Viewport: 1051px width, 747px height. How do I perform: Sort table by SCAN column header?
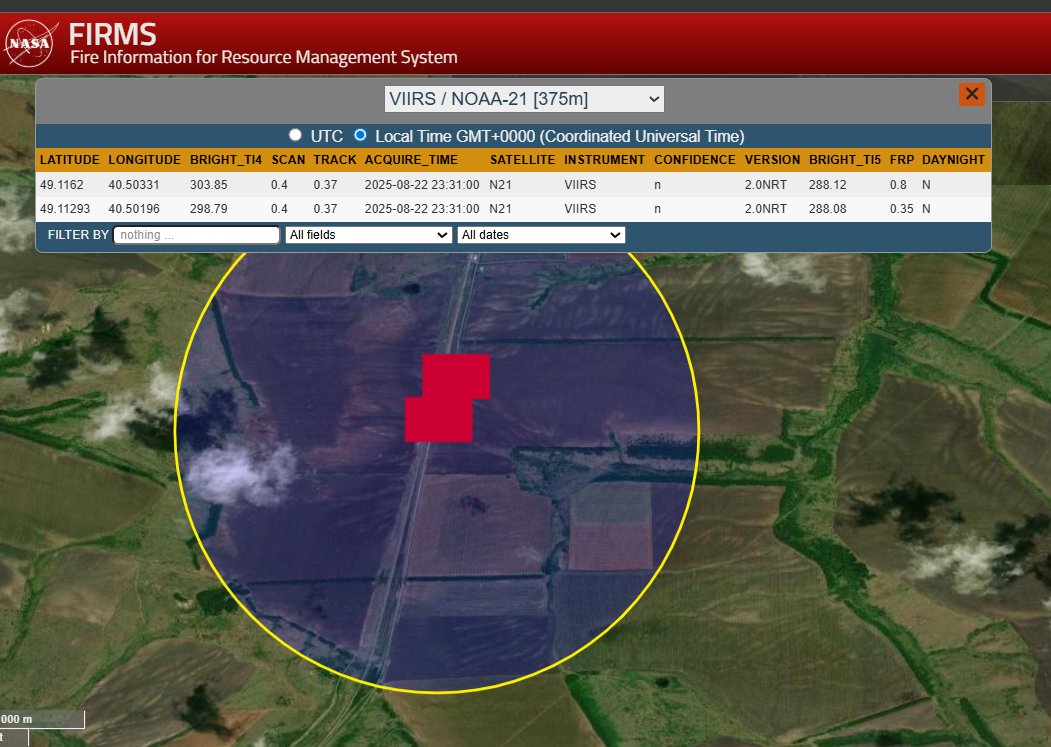(288, 160)
